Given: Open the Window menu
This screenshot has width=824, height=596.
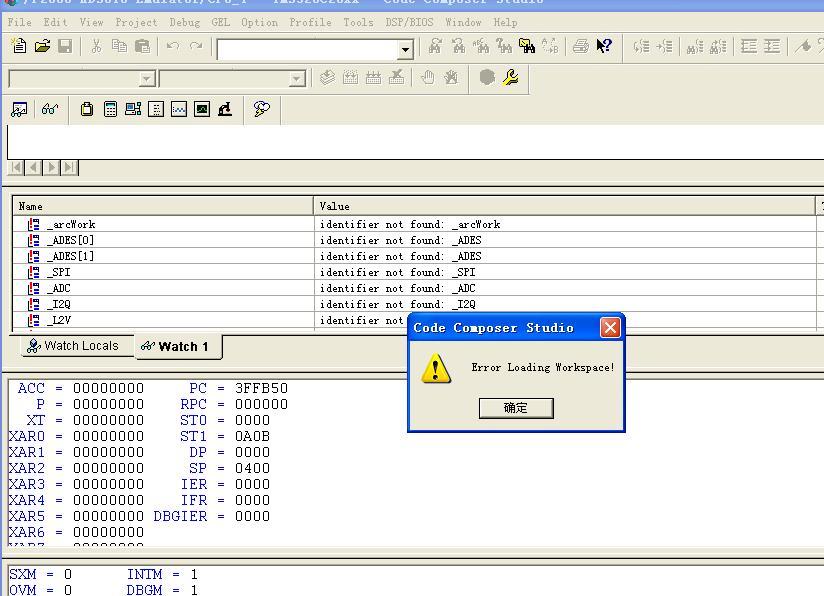Looking at the screenshot, I should coord(463,23).
